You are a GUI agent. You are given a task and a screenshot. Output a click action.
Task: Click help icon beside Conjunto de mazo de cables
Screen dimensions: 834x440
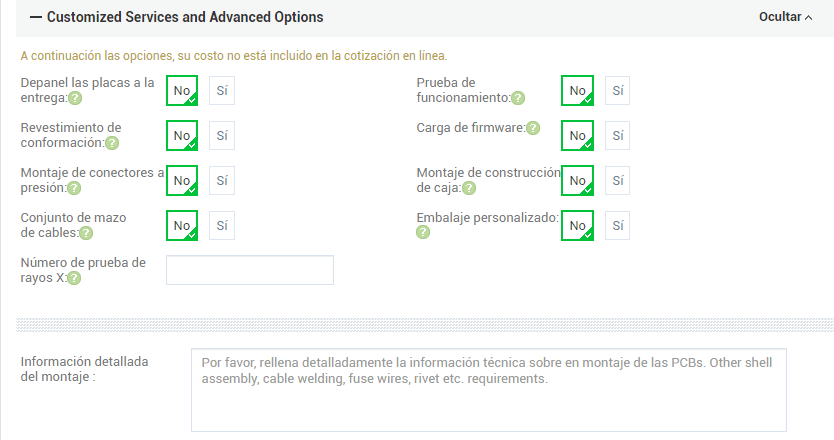(86, 233)
